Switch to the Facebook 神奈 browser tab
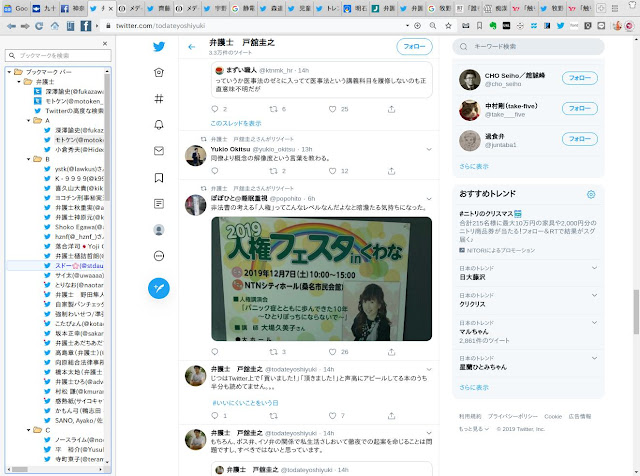 click(x=73, y=8)
